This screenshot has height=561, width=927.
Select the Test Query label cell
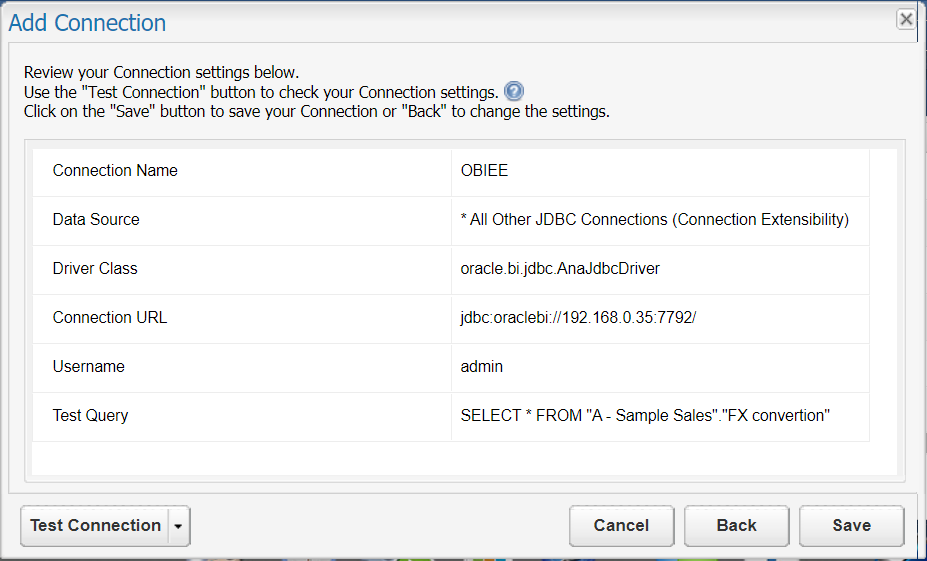pyautogui.click(x=91, y=416)
